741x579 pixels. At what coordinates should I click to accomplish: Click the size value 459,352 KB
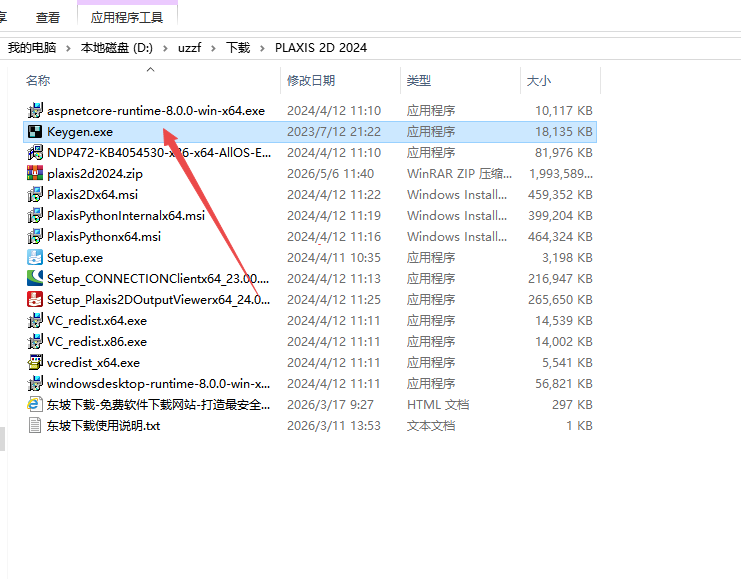click(560, 195)
